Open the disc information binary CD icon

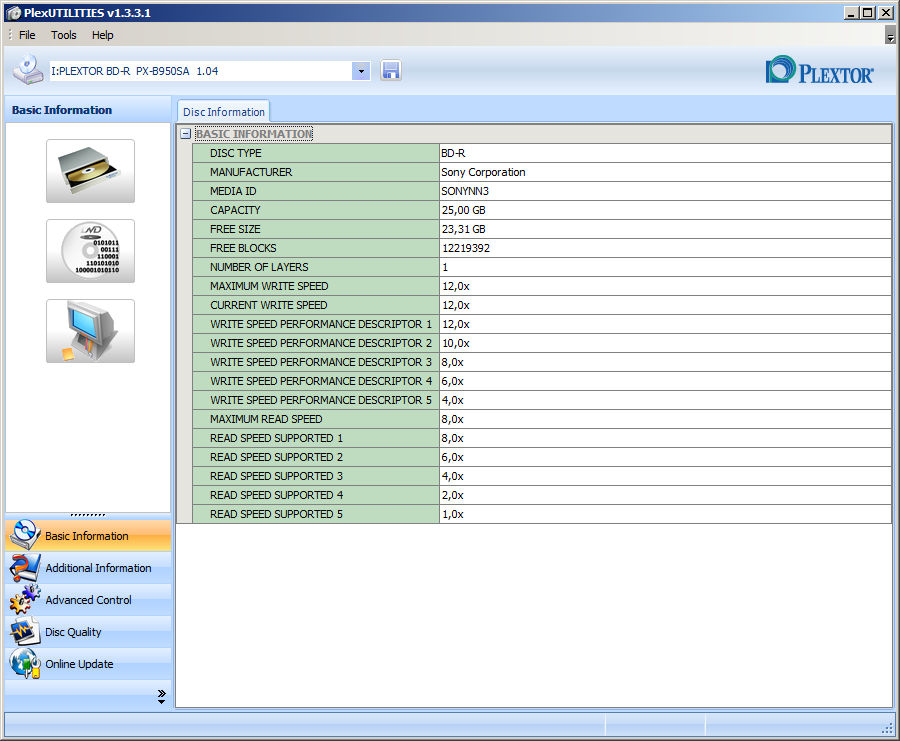click(x=91, y=251)
